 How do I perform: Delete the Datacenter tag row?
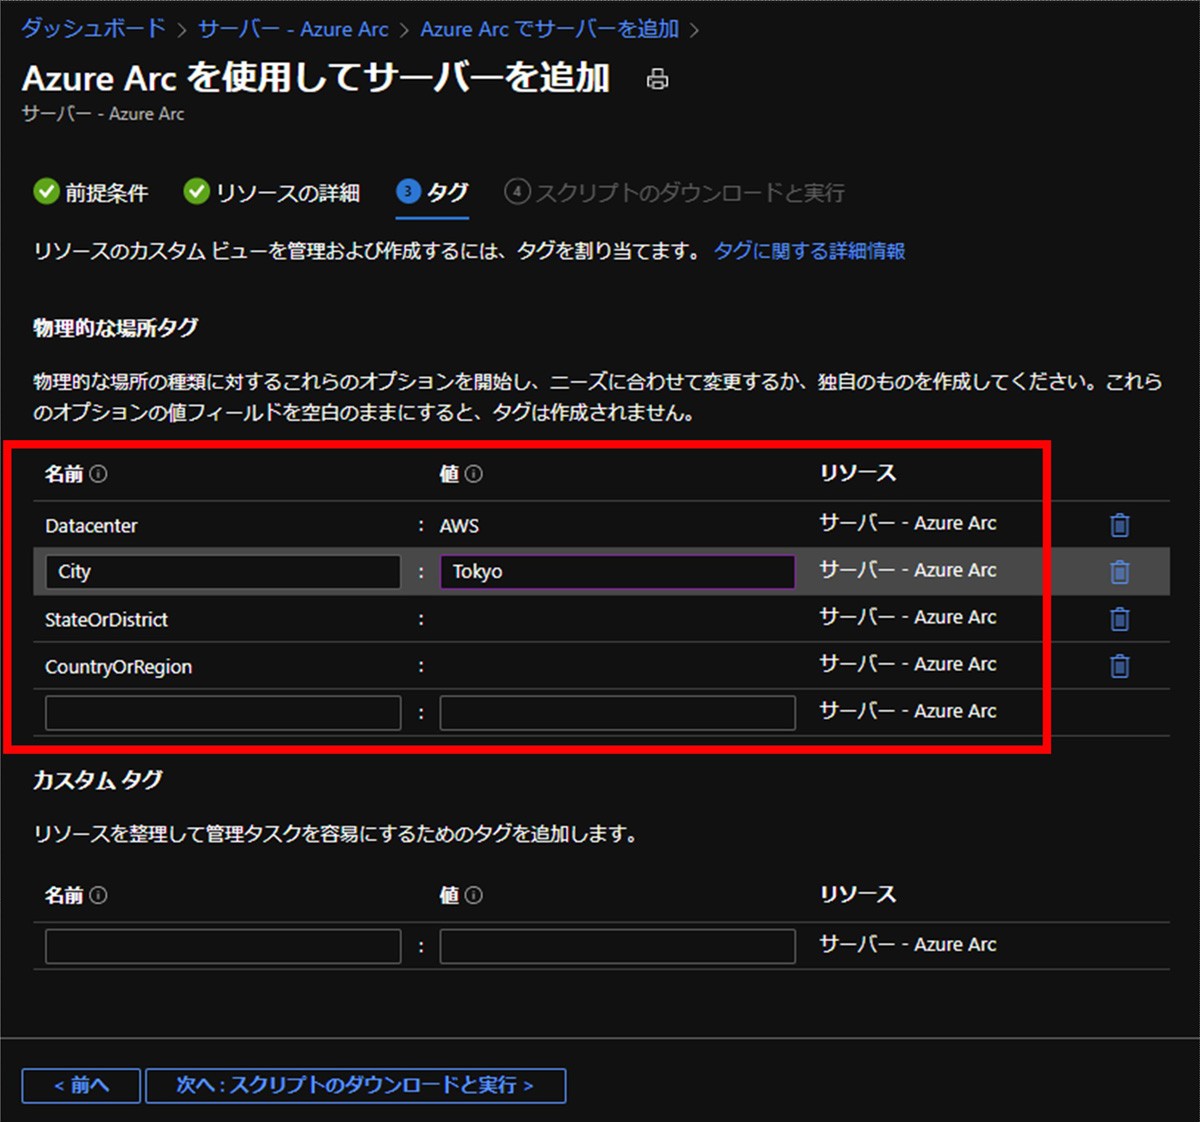pyautogui.click(x=1120, y=525)
